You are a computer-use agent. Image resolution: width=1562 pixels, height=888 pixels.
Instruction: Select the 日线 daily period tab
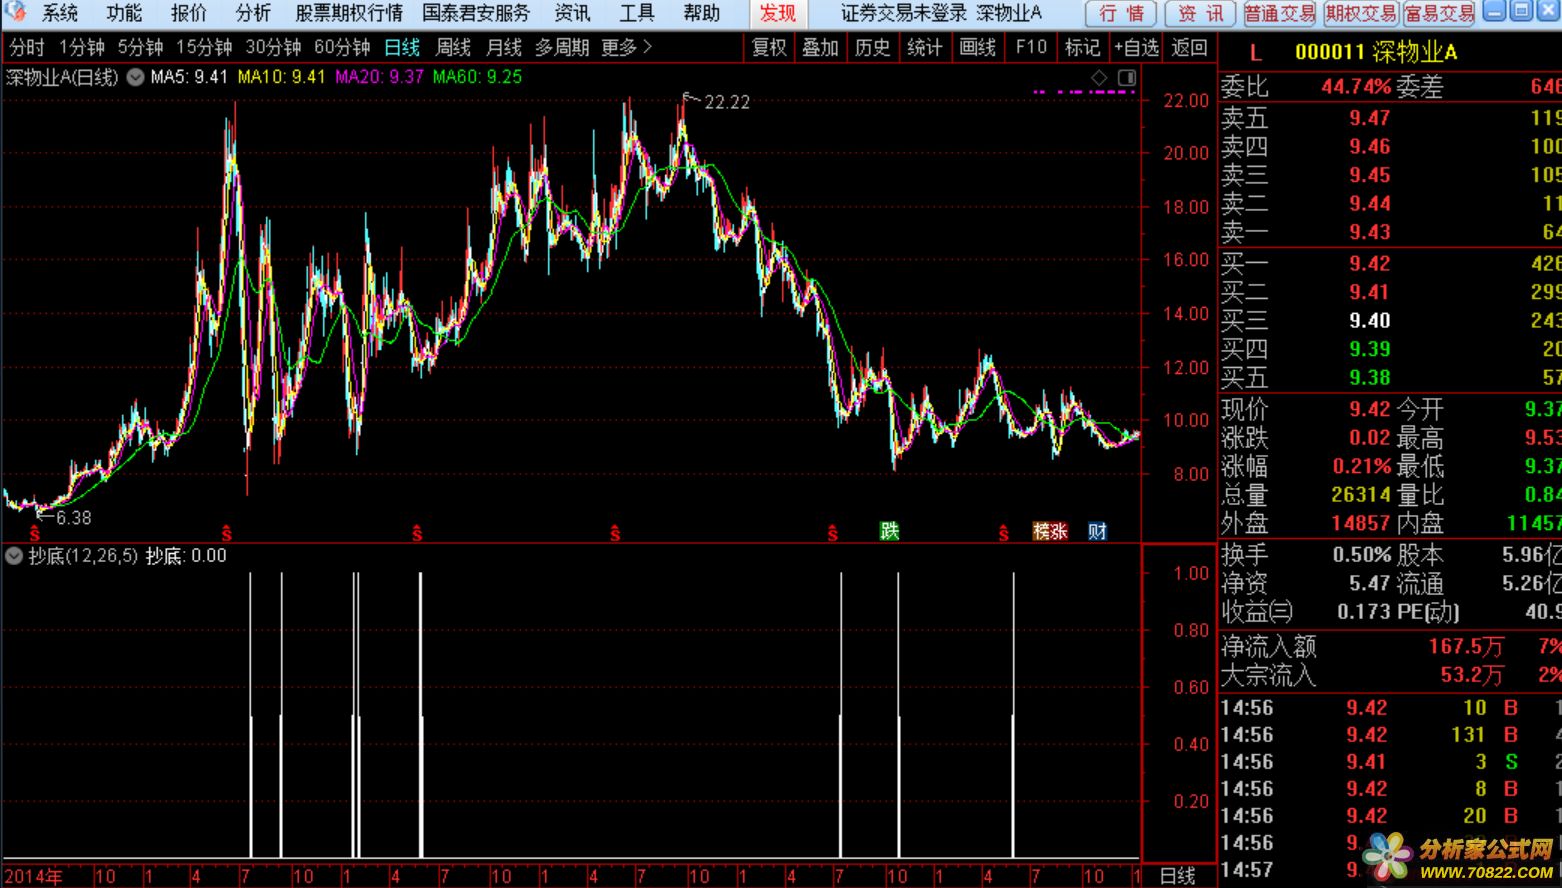point(402,47)
